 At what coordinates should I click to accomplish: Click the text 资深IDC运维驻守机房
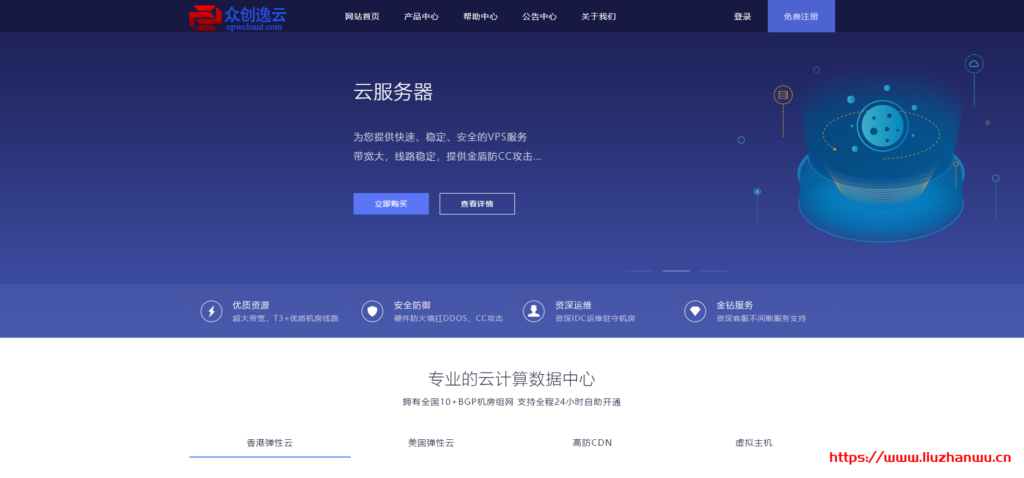595,319
